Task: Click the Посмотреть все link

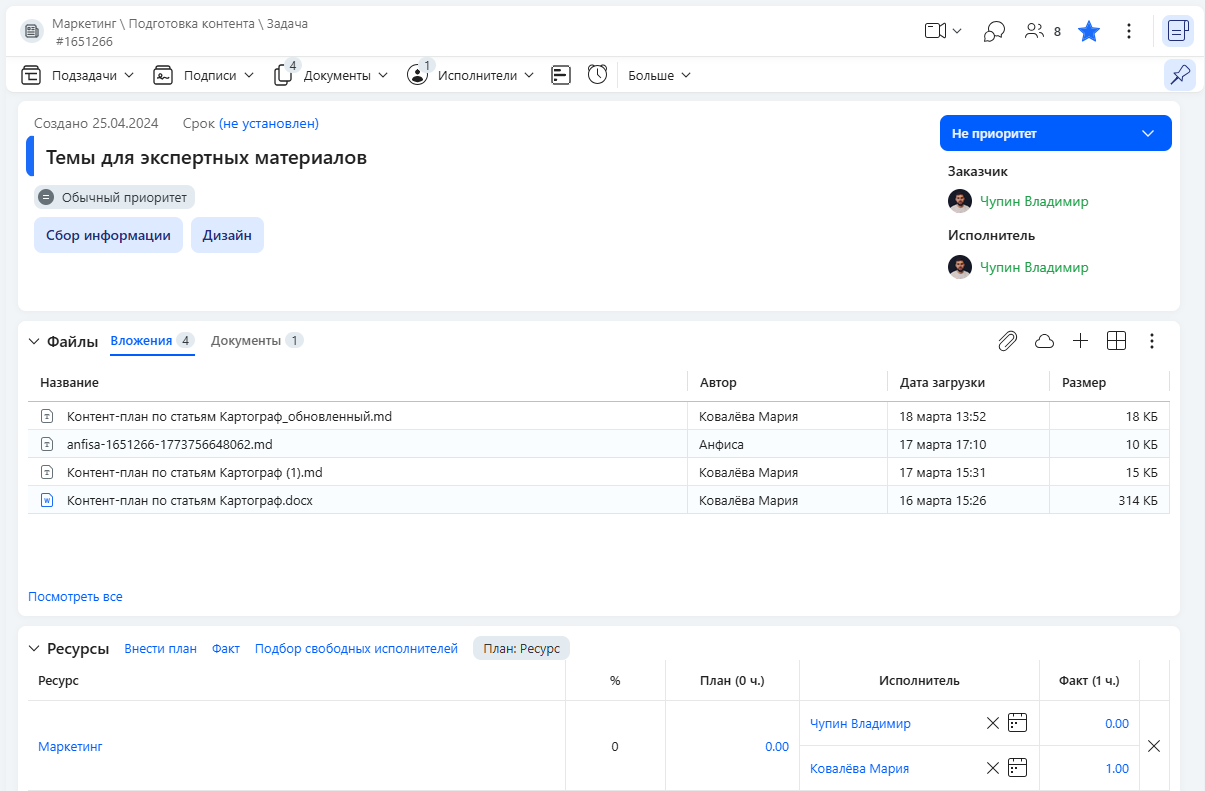Action: pyautogui.click(x=75, y=597)
